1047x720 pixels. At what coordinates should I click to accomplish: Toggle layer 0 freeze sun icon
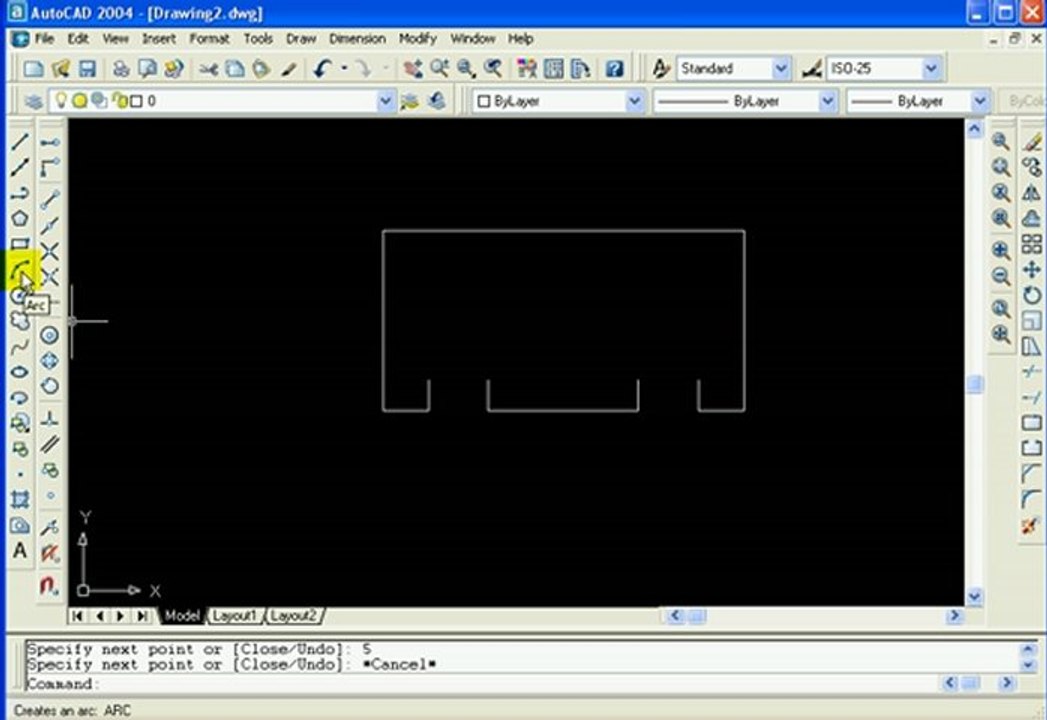point(79,101)
